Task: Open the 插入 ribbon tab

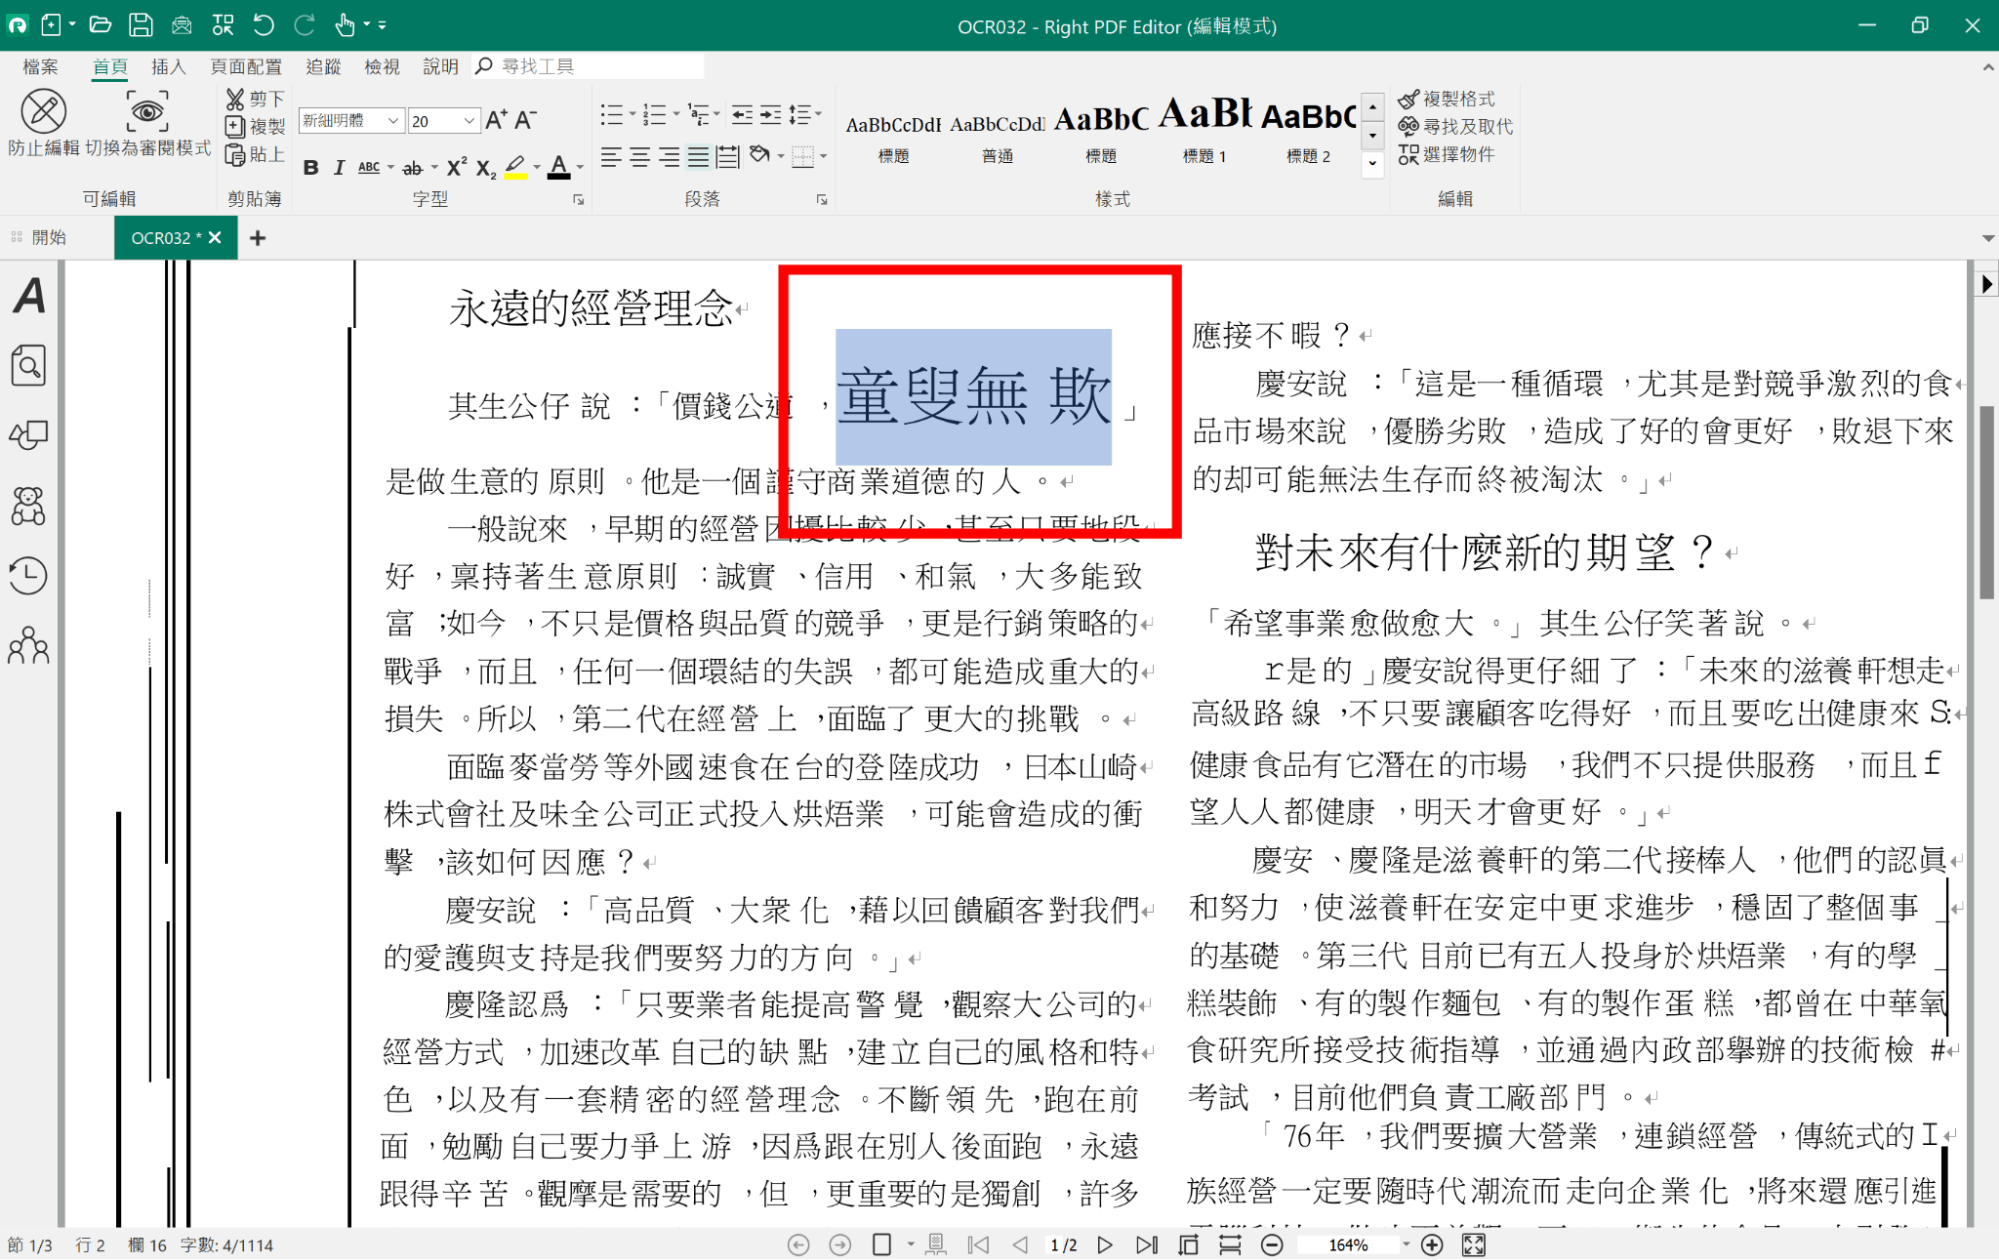Action: (x=168, y=67)
